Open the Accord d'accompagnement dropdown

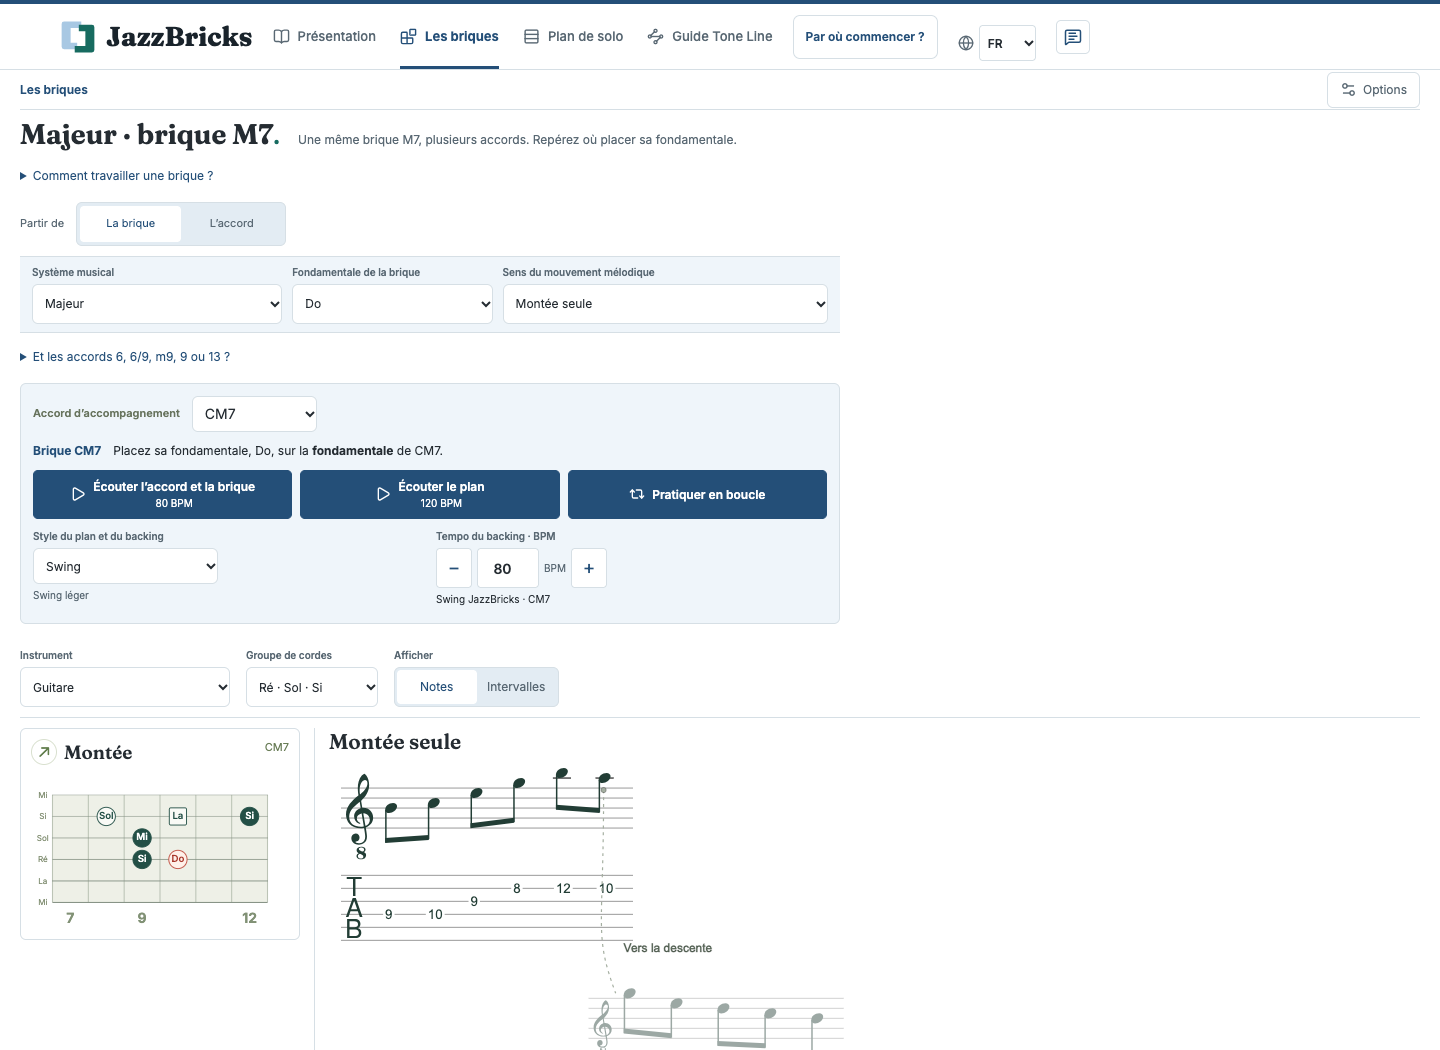pos(255,414)
